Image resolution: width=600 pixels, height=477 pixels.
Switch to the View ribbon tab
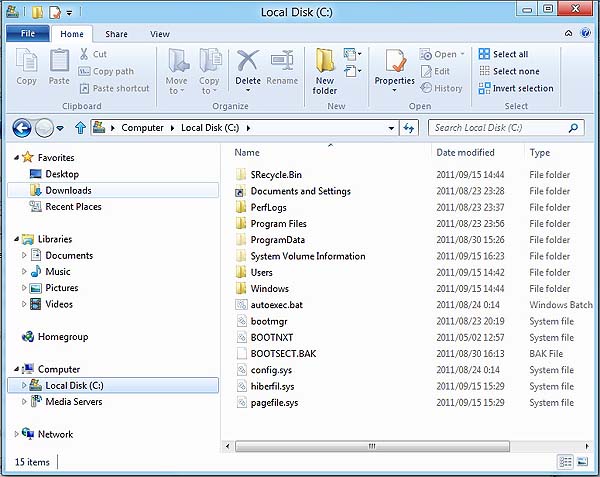(x=160, y=34)
